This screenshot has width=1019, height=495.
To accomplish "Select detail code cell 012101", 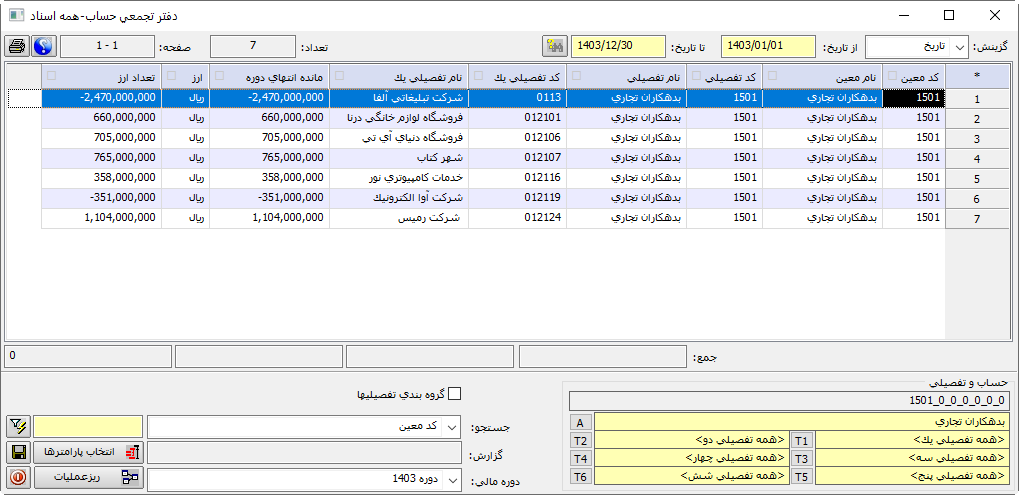I will coord(518,118).
